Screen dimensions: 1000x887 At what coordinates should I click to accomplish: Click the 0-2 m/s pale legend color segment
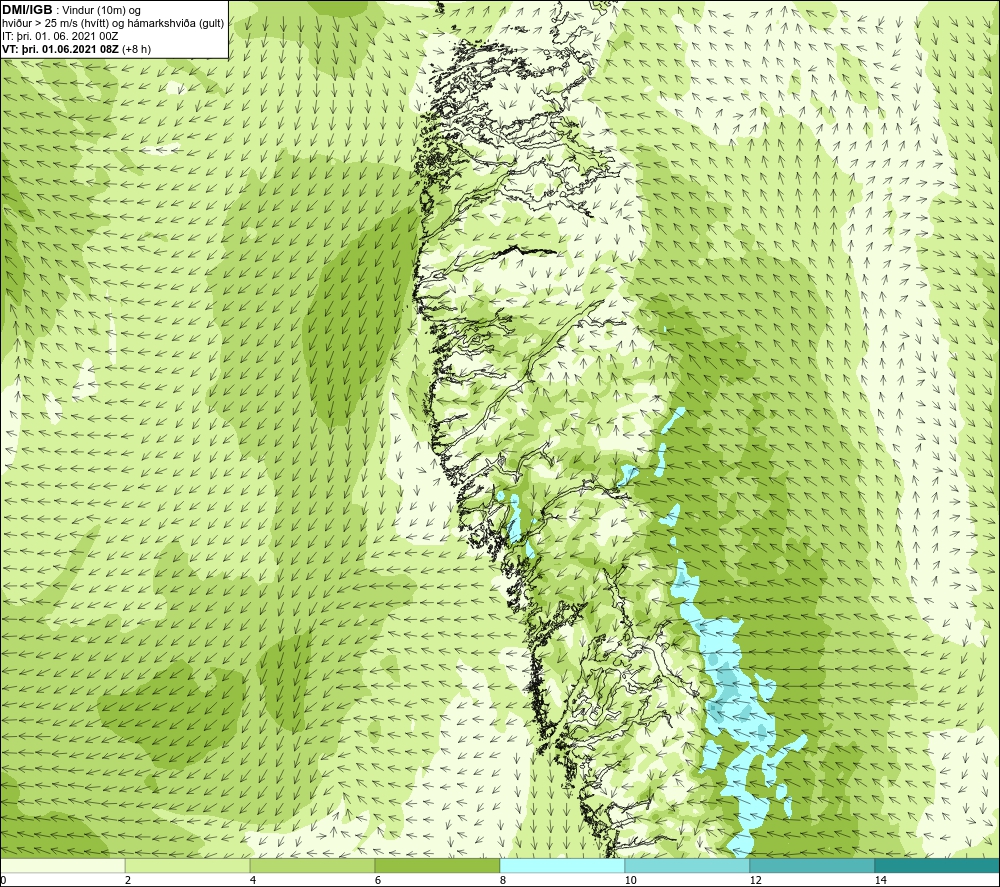pos(62,865)
